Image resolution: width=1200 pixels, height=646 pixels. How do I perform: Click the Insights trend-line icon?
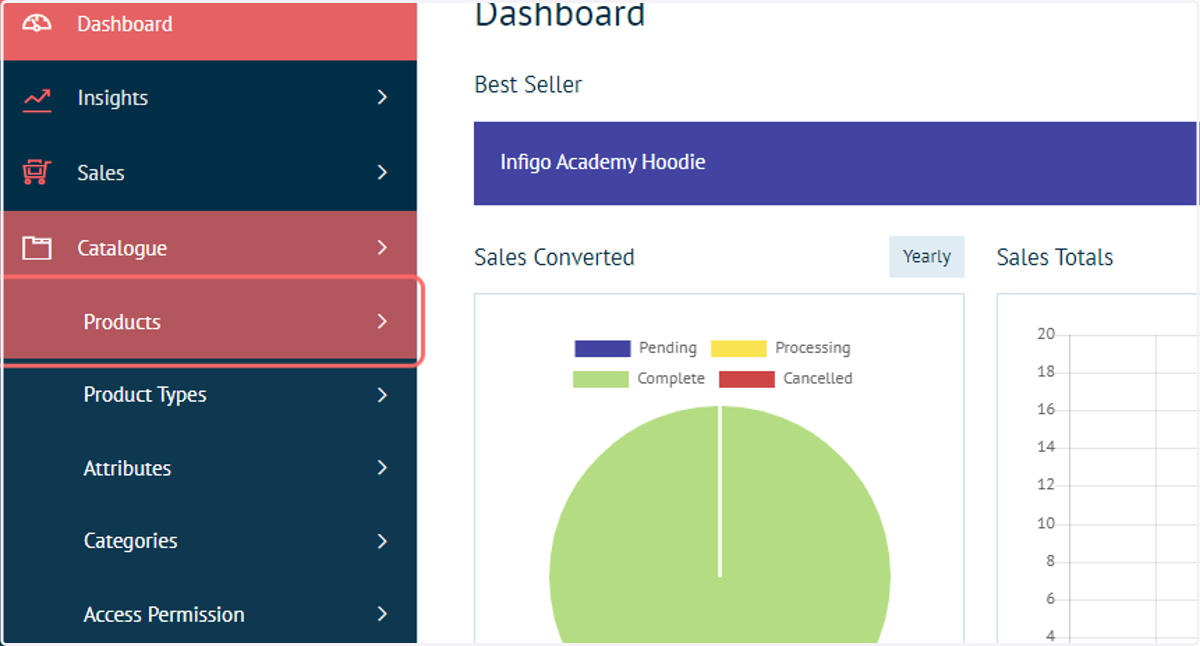[x=37, y=98]
